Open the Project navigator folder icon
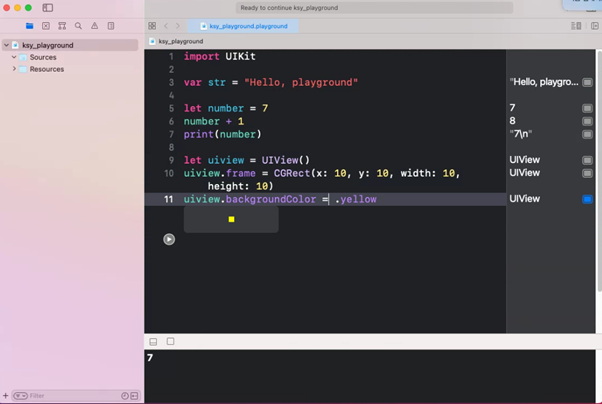 click(x=30, y=26)
